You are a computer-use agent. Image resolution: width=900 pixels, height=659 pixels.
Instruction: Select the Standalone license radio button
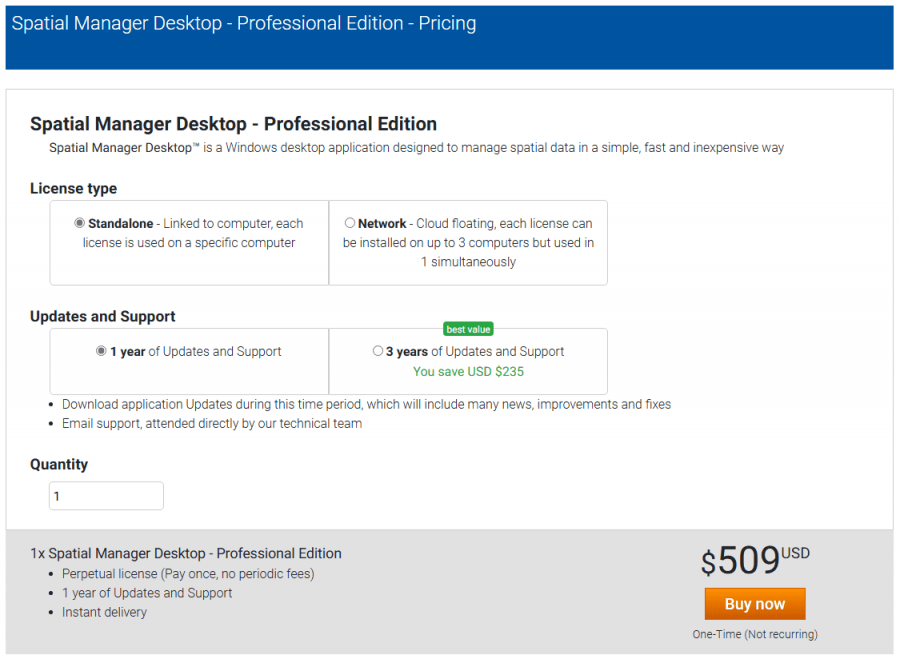[x=81, y=223]
